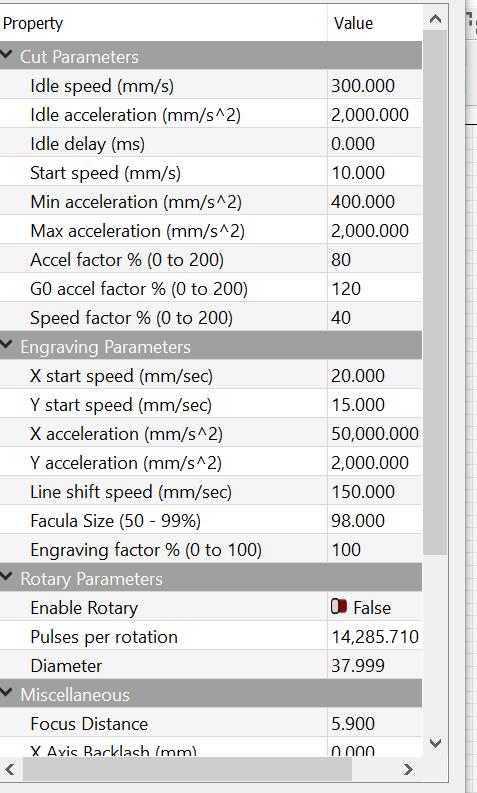The image size is (477, 793).
Task: Edit the Start speed value 10.000
Action: pyautogui.click(x=375, y=172)
